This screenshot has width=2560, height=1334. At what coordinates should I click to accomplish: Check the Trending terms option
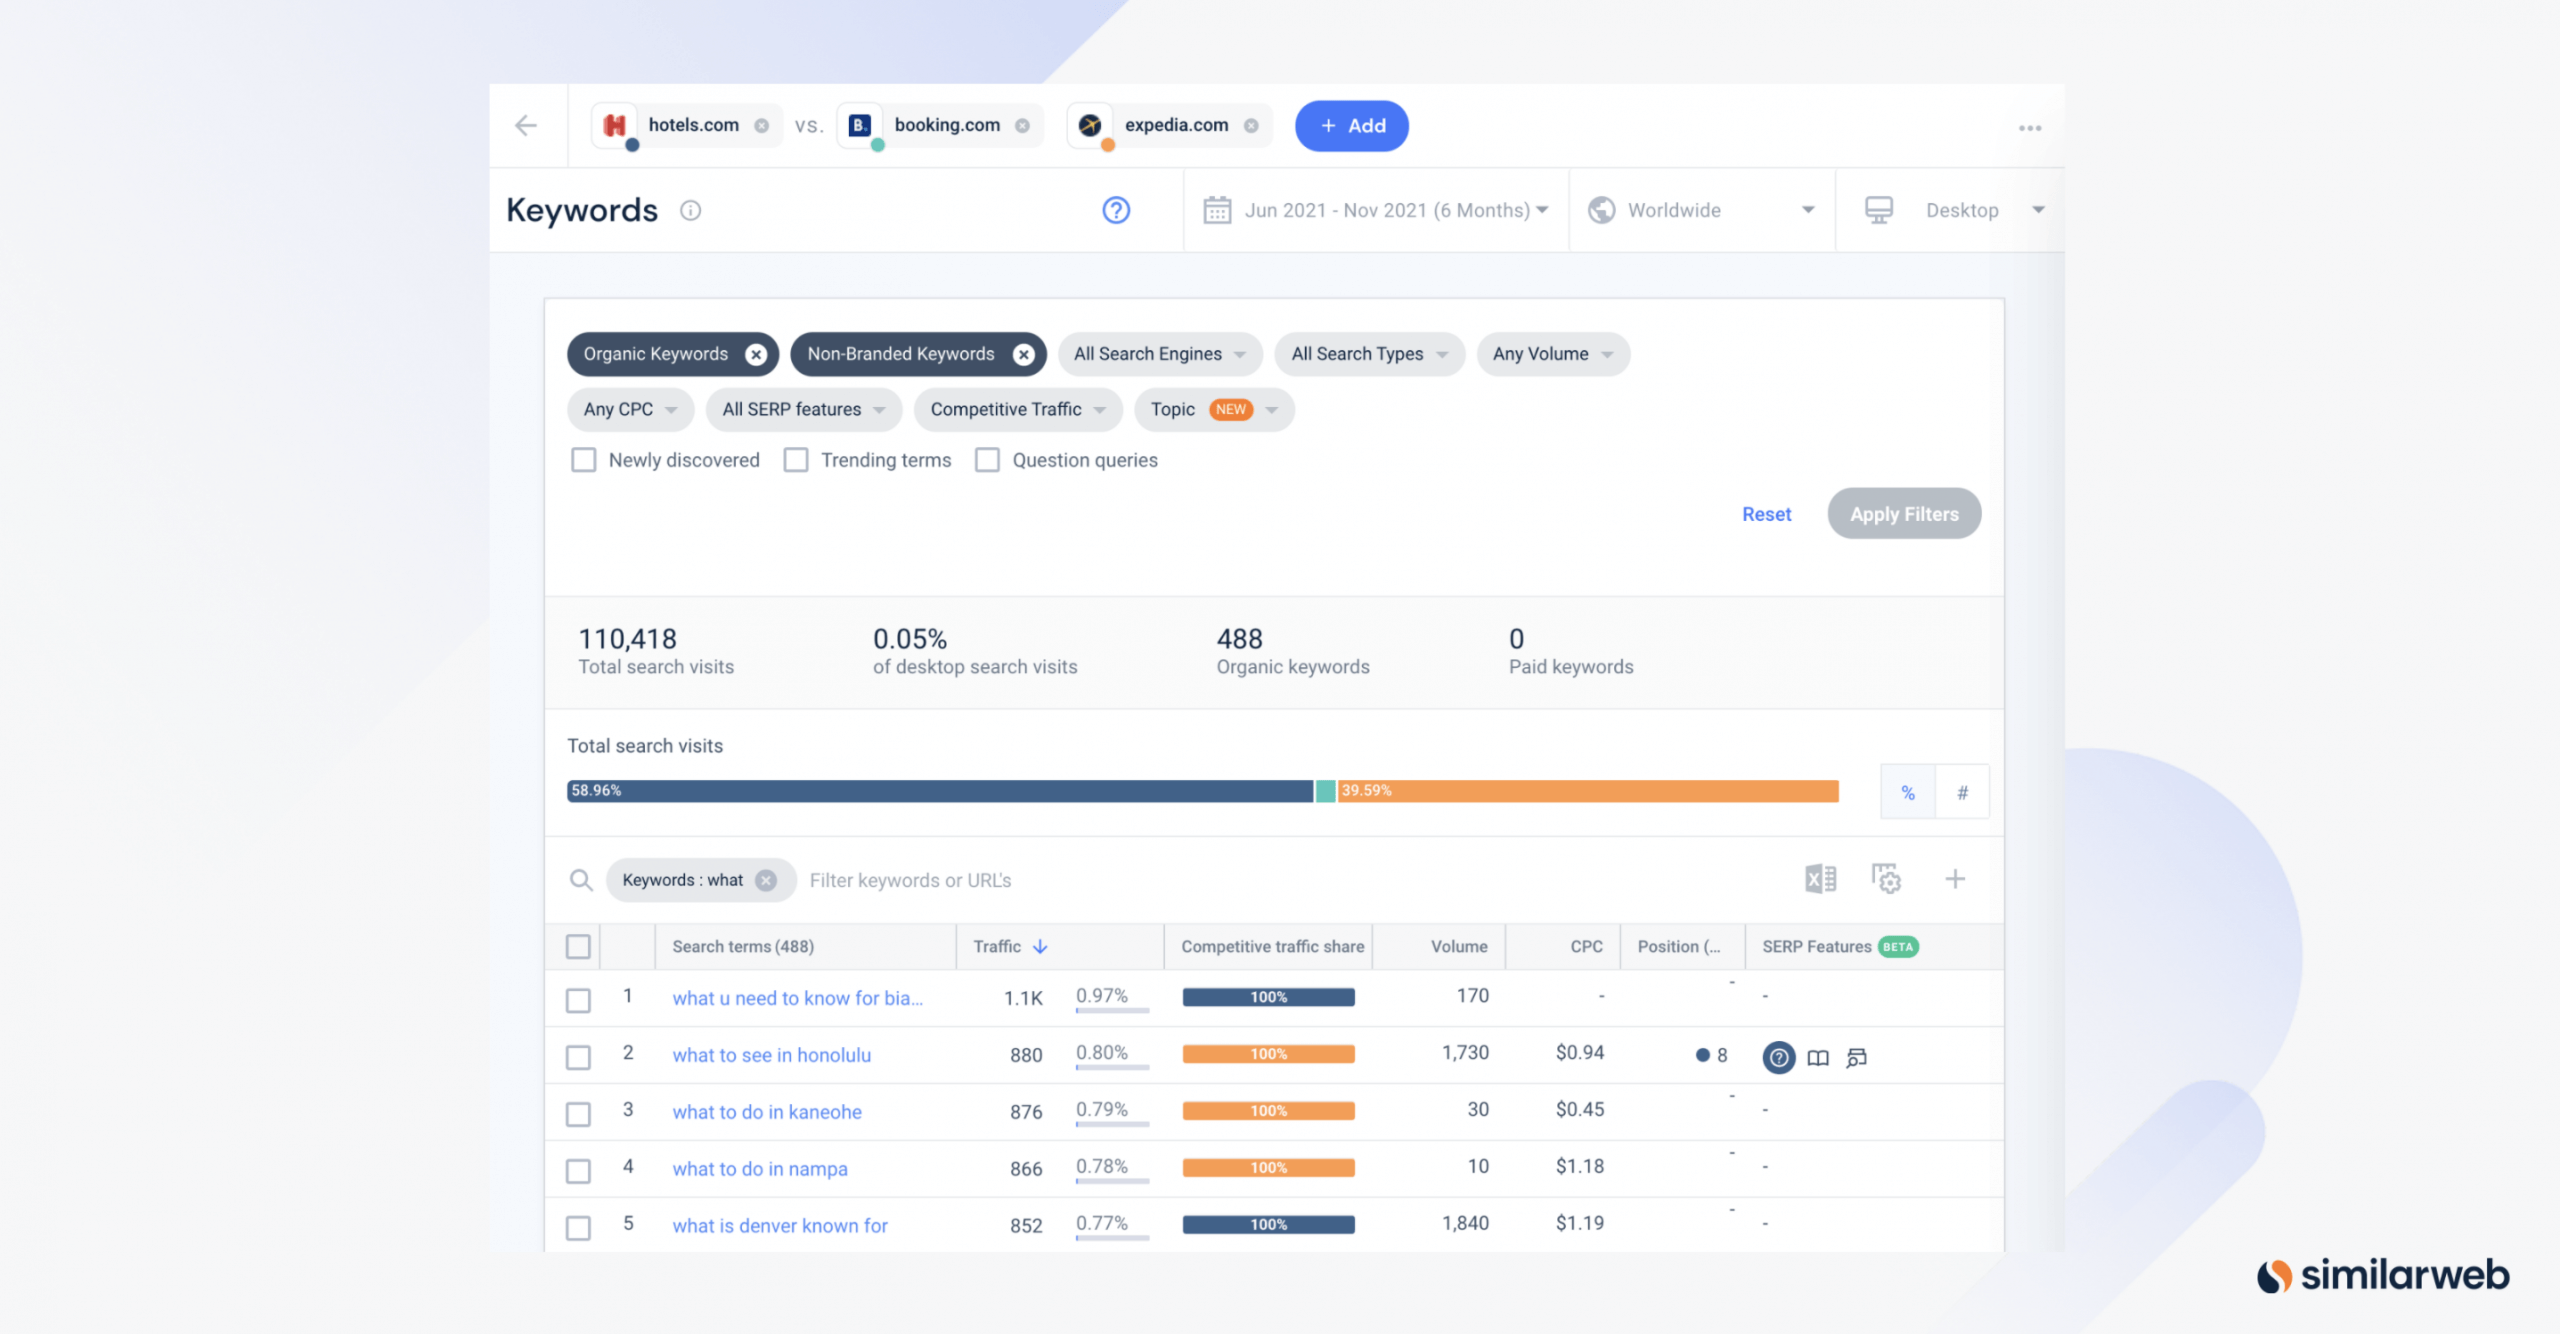796,460
